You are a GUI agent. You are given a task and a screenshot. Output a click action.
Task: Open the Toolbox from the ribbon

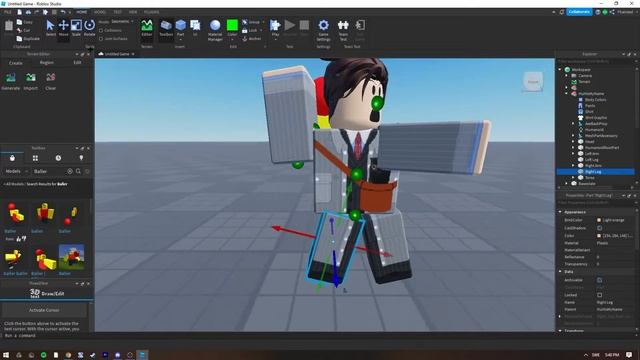(x=166, y=28)
